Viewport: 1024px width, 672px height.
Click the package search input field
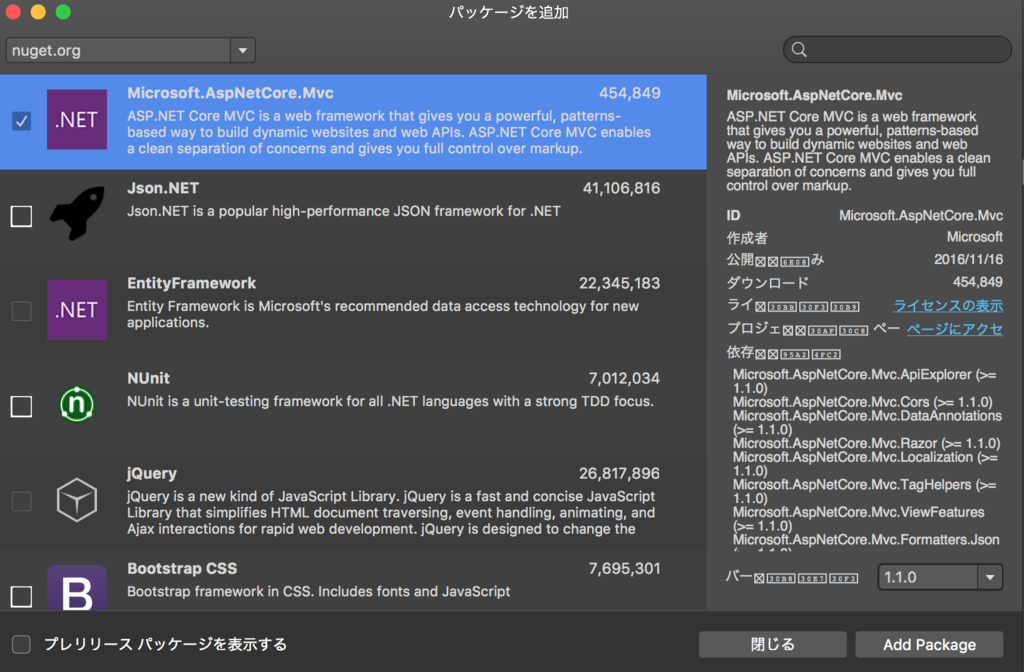[897, 50]
